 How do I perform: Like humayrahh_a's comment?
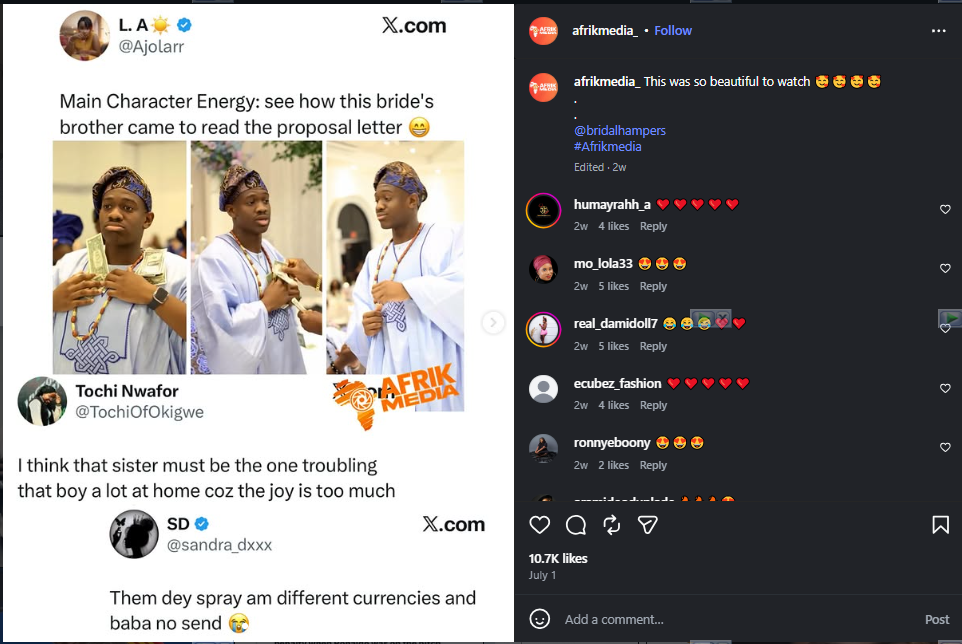[x=945, y=210]
